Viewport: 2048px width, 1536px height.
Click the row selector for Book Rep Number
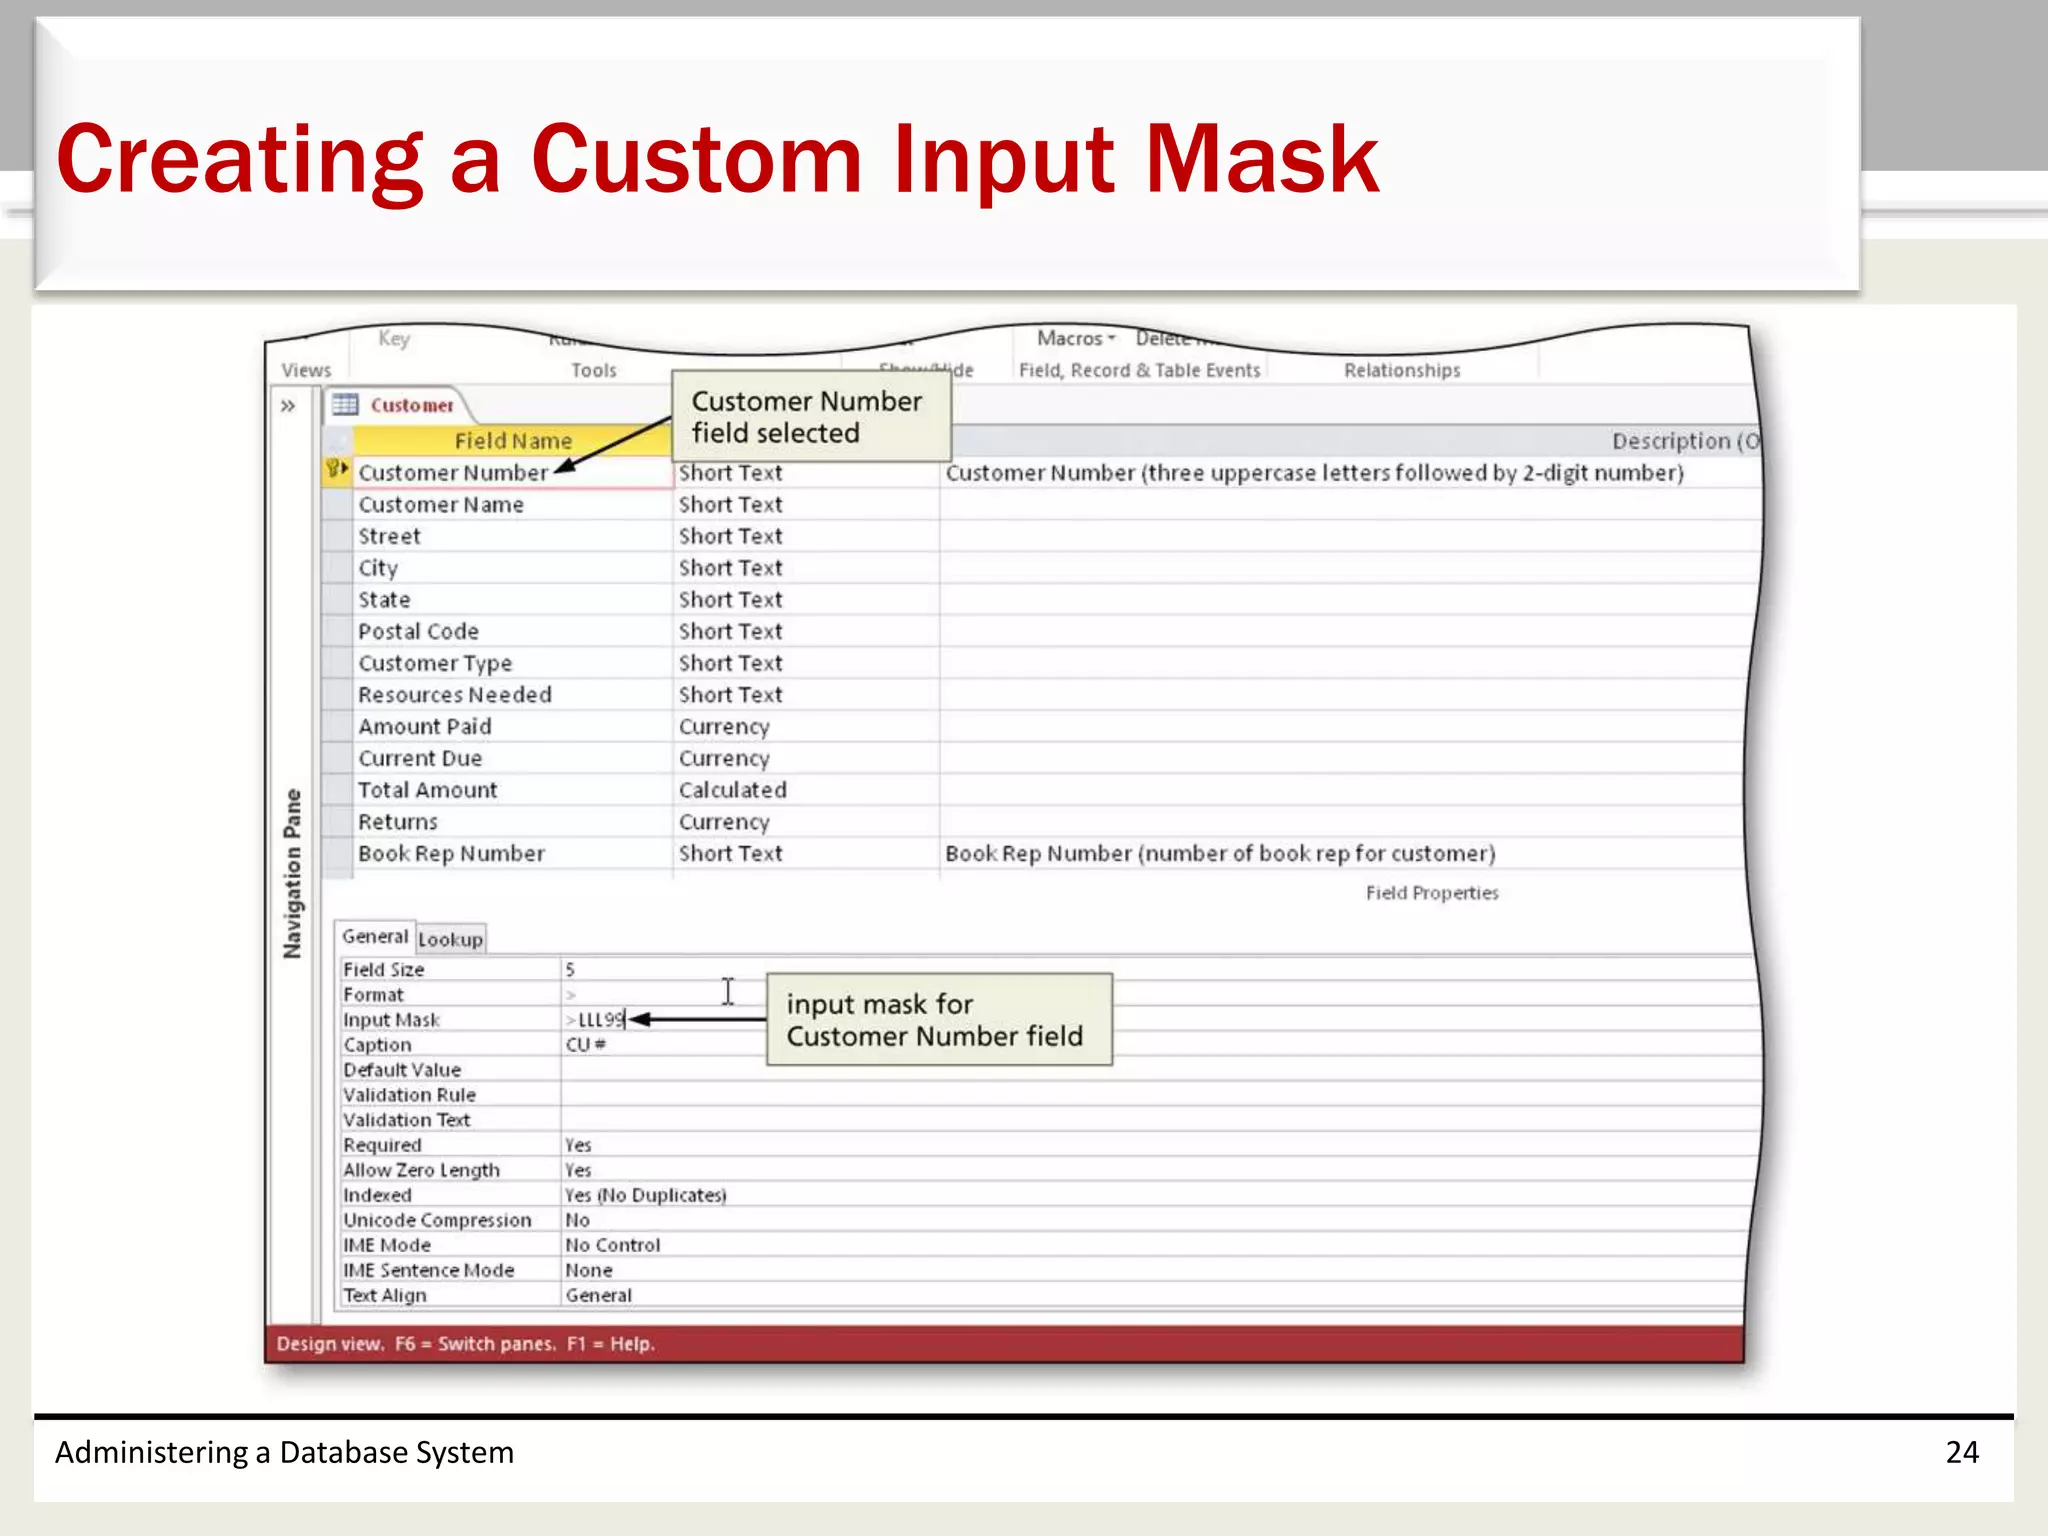click(337, 854)
